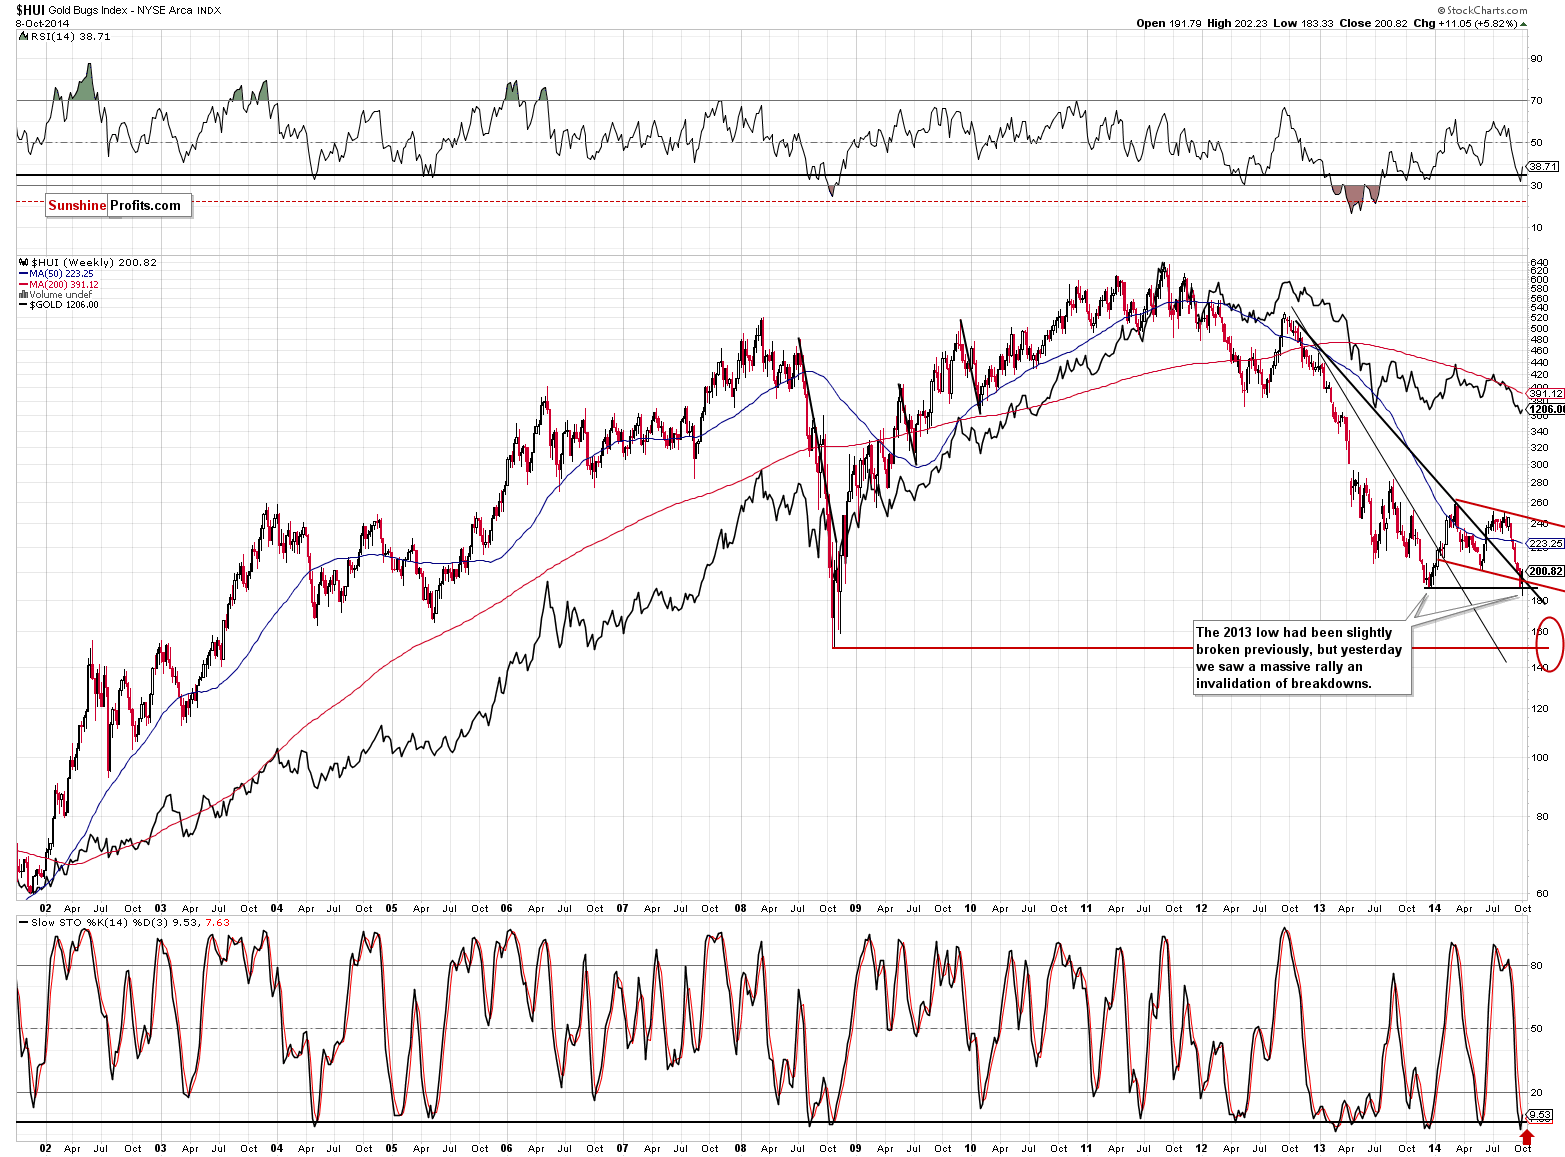Click the boxed 200.82 current price label
The height and width of the screenshot is (1157, 1565).
tap(1545, 571)
